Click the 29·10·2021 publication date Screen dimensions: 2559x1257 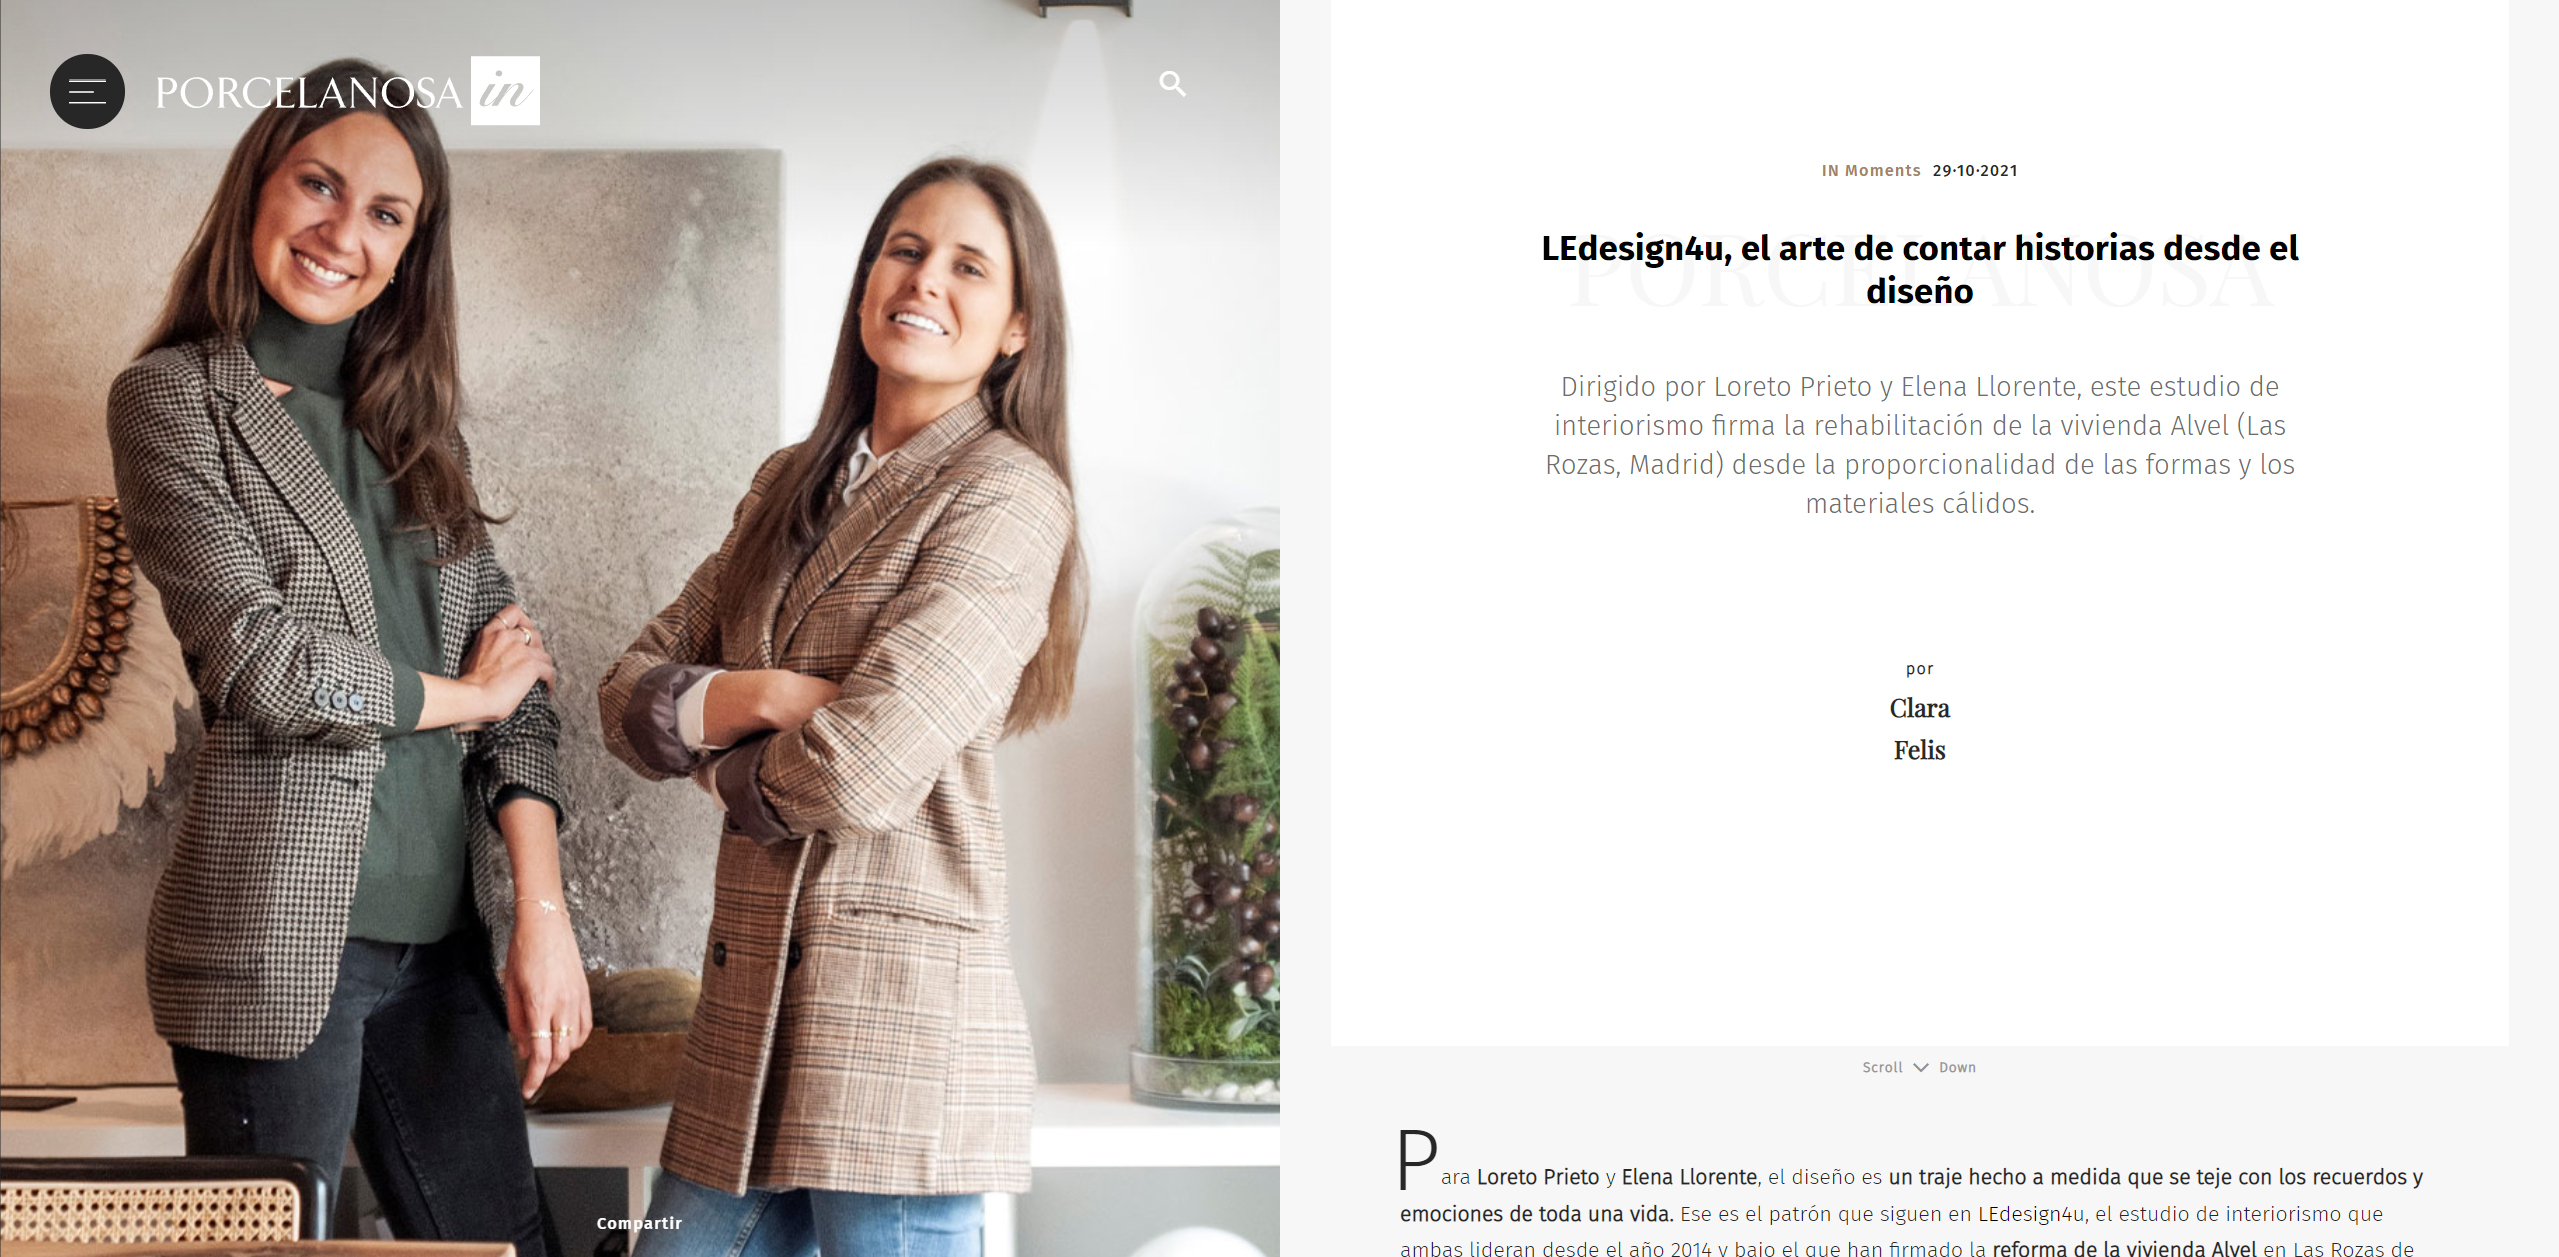coord(1975,171)
